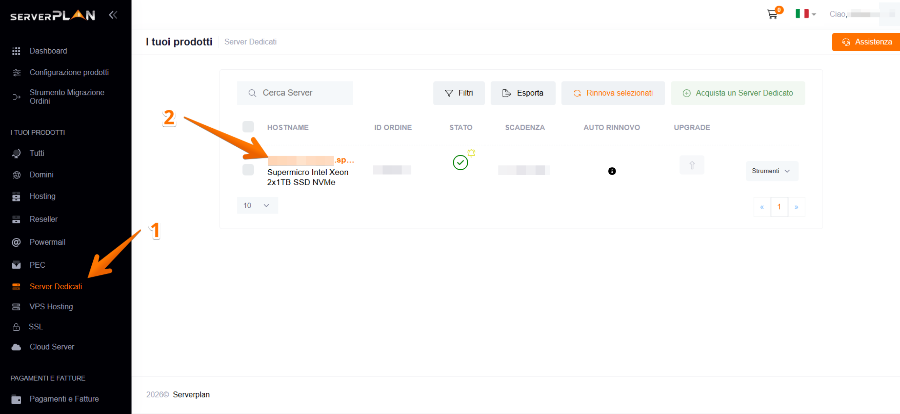Go to Cloud Server section

click(51, 347)
